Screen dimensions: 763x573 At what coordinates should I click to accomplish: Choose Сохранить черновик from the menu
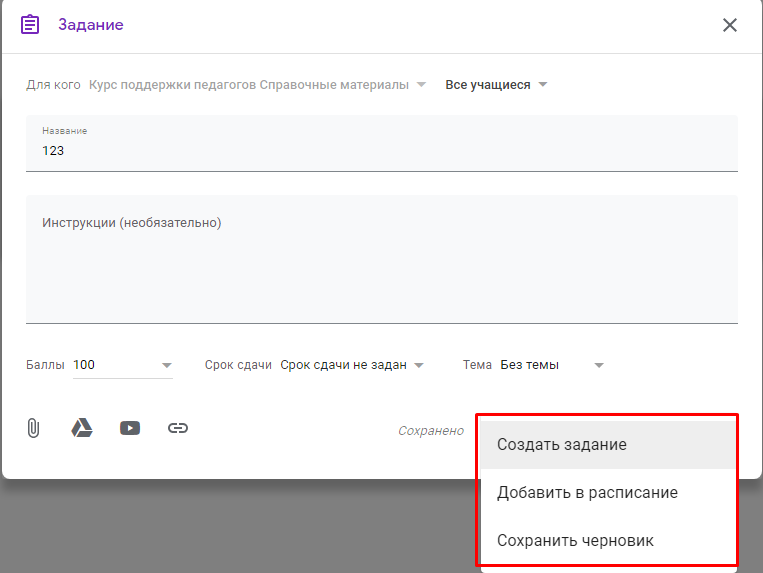point(608,540)
